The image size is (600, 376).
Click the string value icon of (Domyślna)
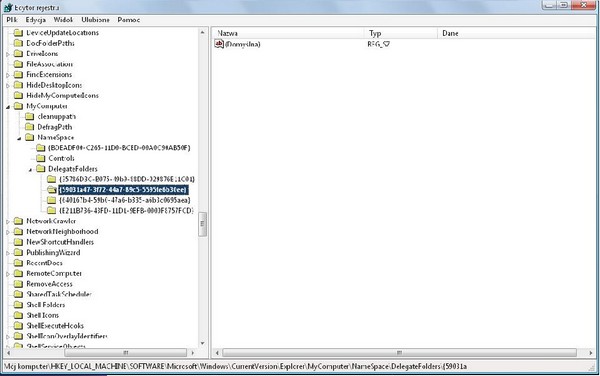click(219, 44)
